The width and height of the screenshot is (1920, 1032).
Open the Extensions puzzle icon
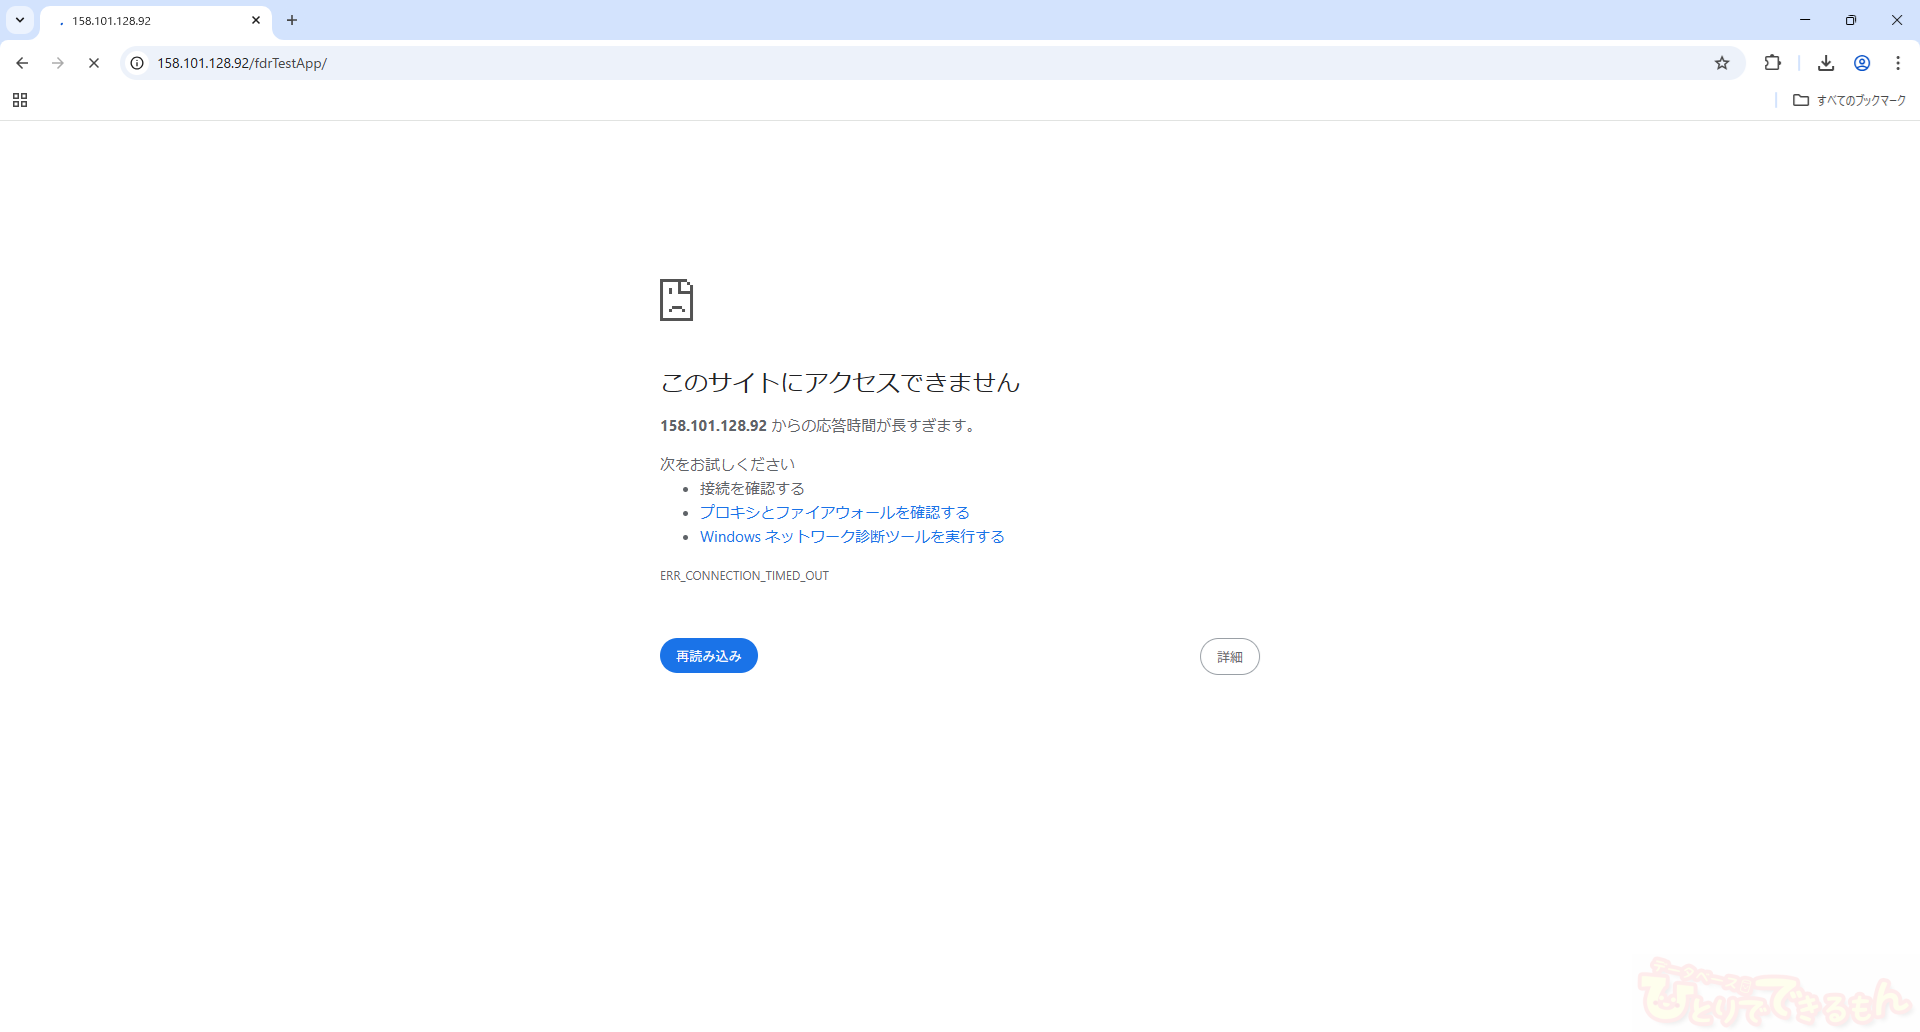click(1772, 63)
